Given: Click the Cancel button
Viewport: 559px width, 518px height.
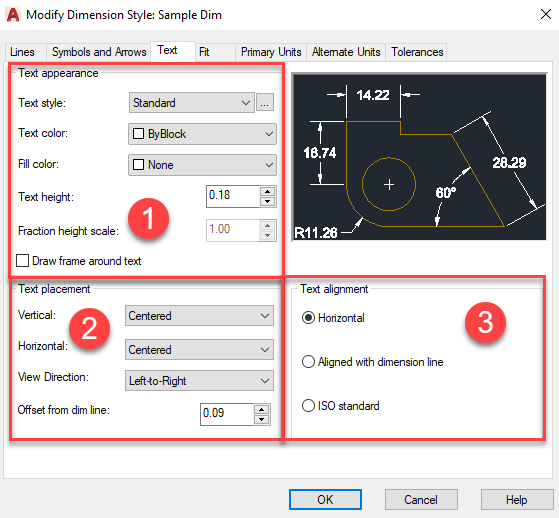Looking at the screenshot, I should point(421,499).
